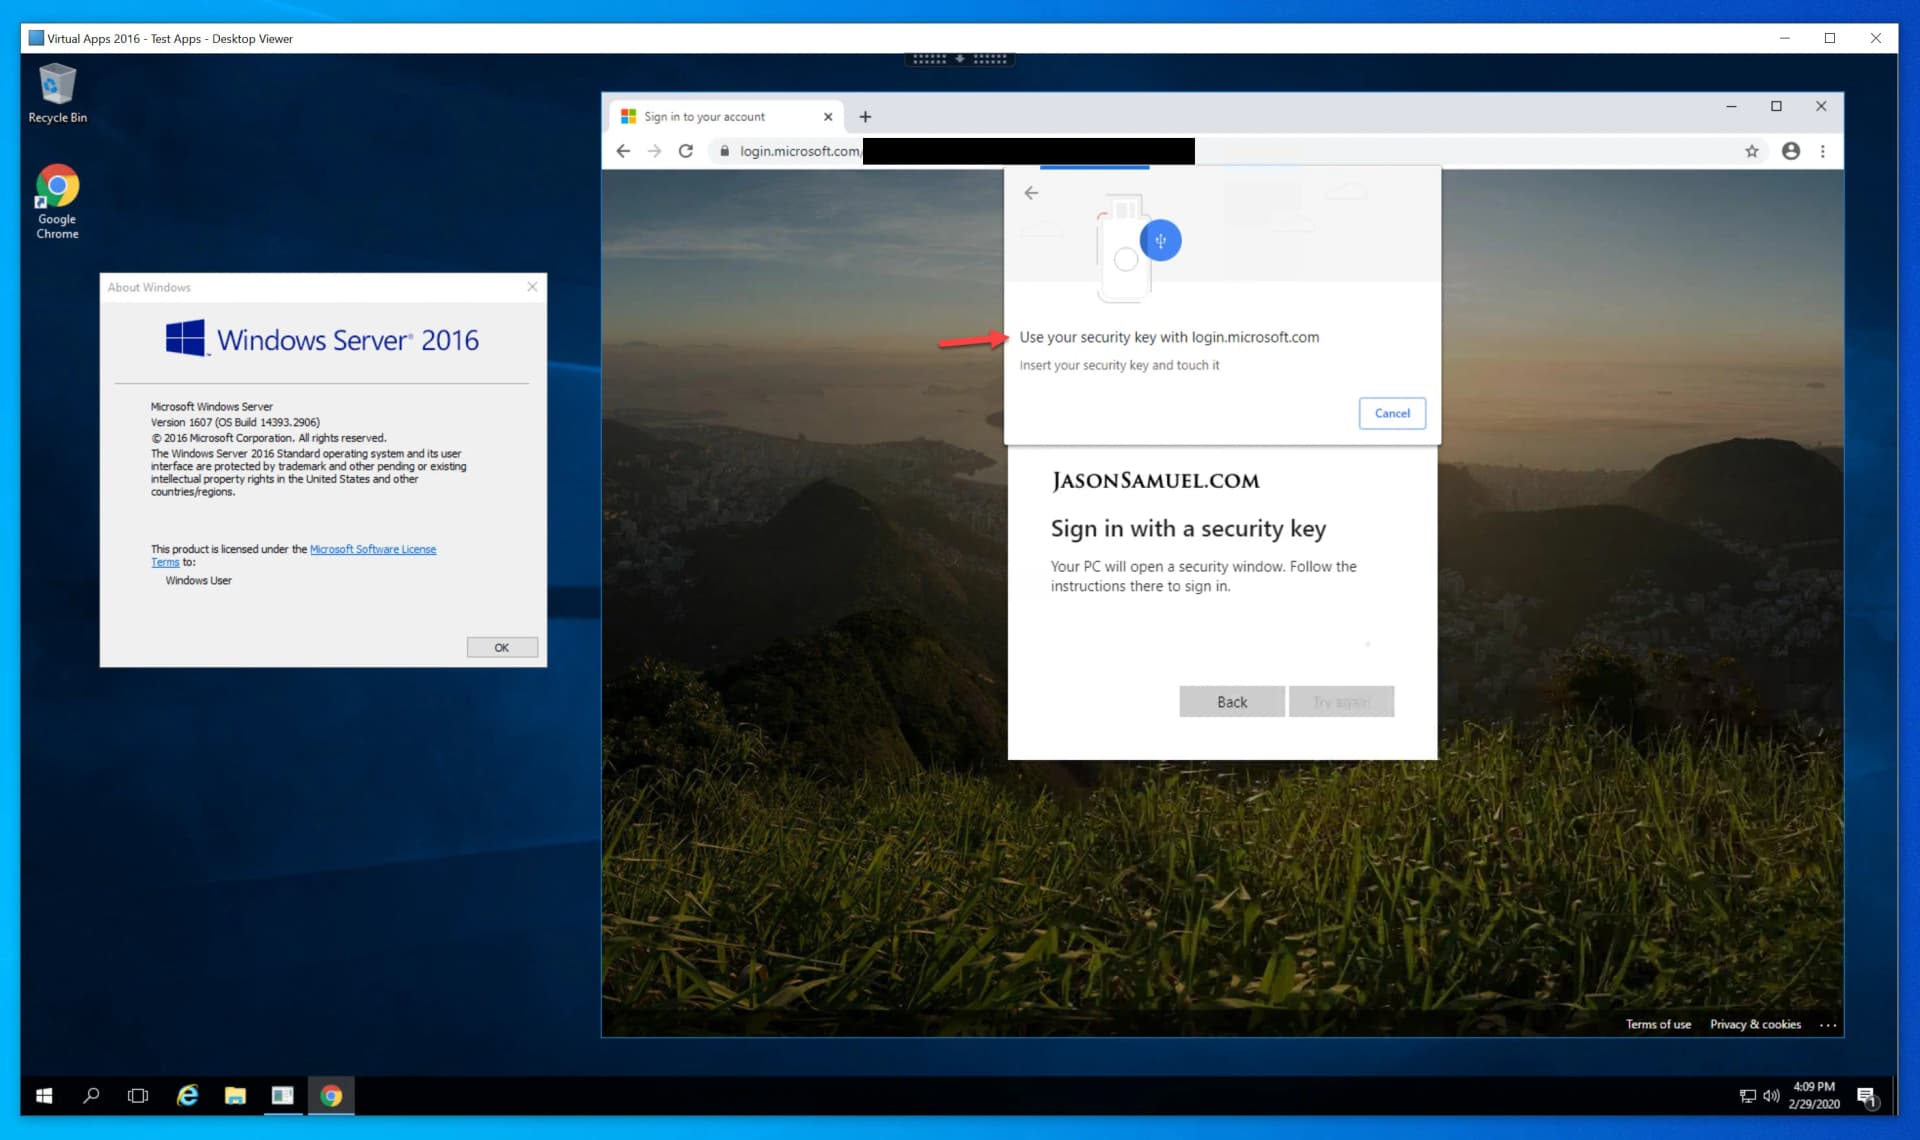The width and height of the screenshot is (1920, 1140).
Task: Open the Chrome profile account icon
Action: (x=1791, y=151)
